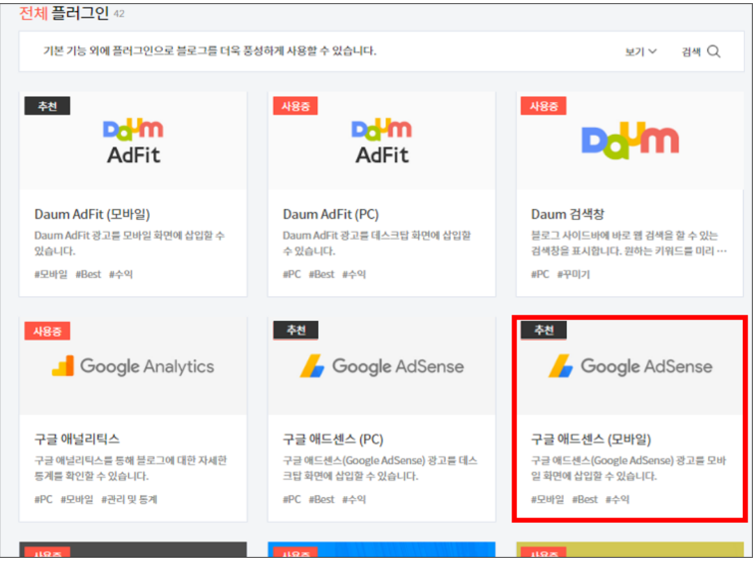Image resolution: width=756 pixels, height=562 pixels.
Task: Open Daum AdFit (PC) logo thumbnail
Action: point(382,141)
